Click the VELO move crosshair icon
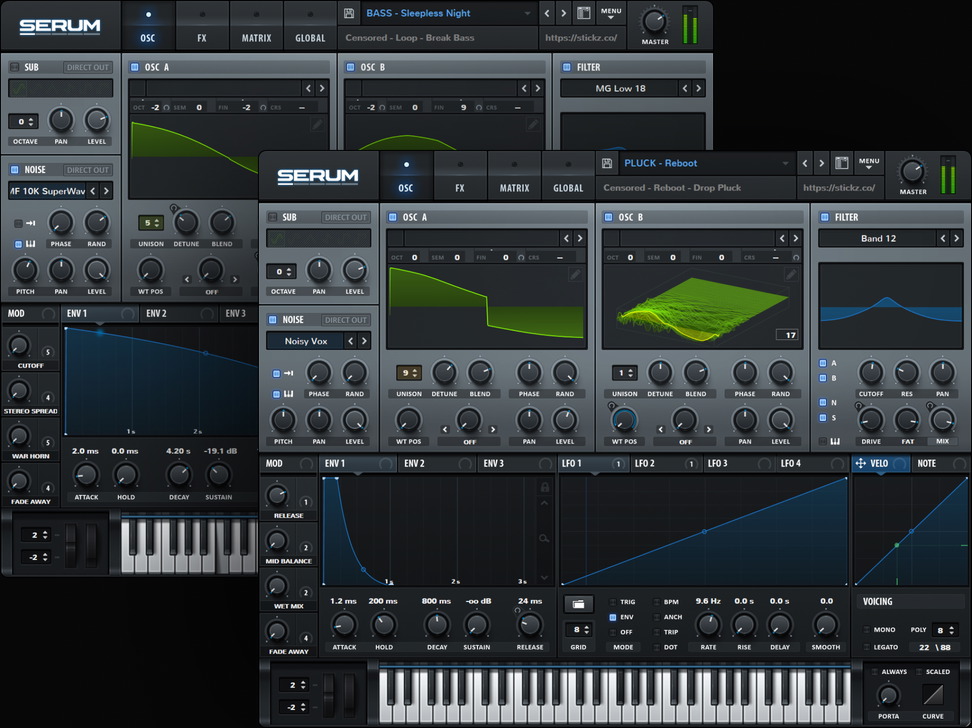Screen dimensions: 972x728 click(x=860, y=463)
